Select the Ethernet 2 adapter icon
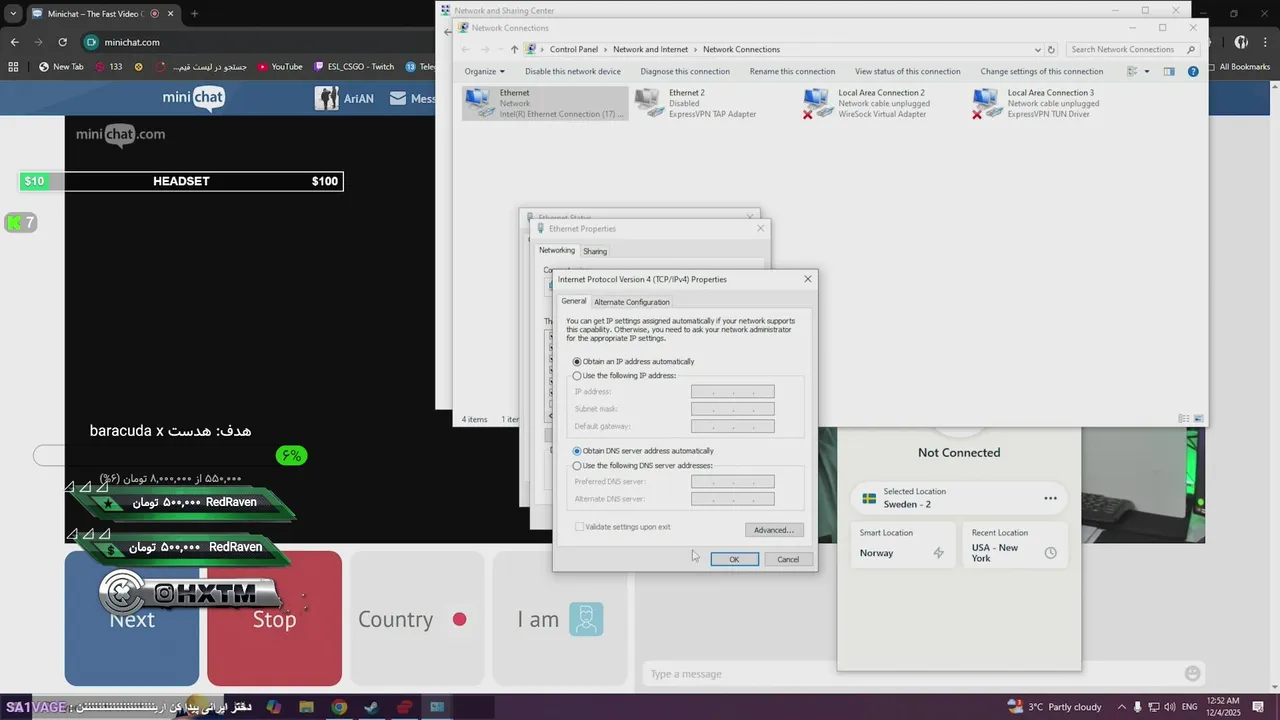This screenshot has height=720, width=1280. coord(649,102)
